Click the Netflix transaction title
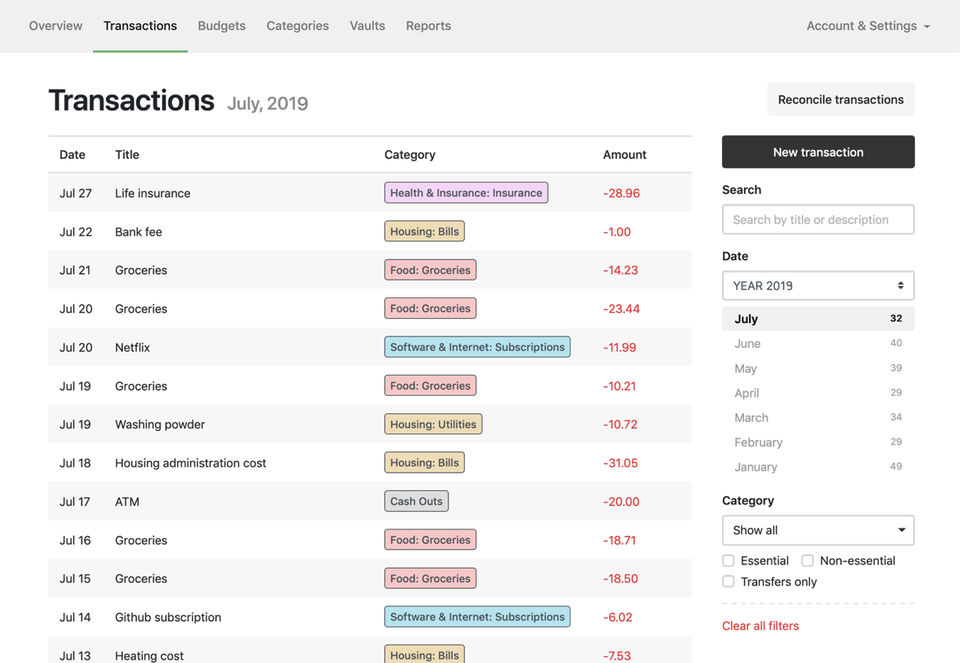 pyautogui.click(x=132, y=347)
